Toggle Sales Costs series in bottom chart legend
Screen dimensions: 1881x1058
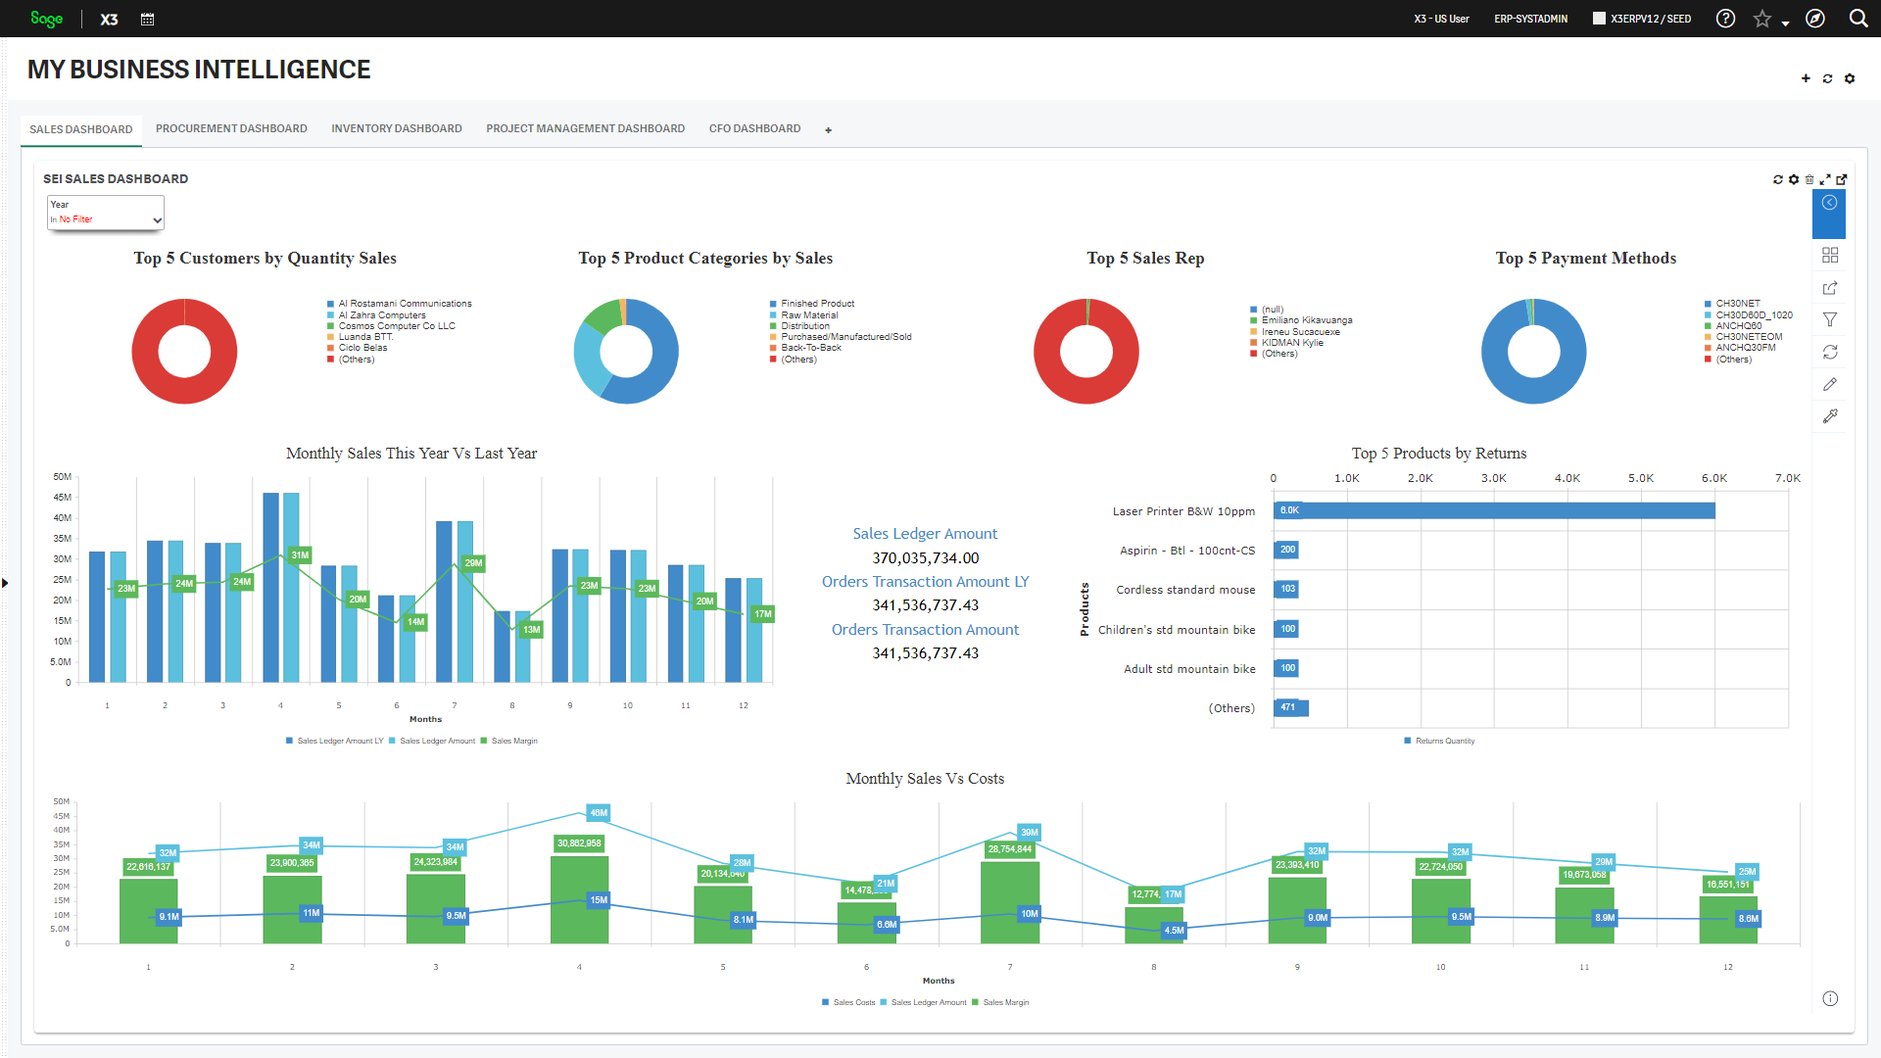[851, 1002]
